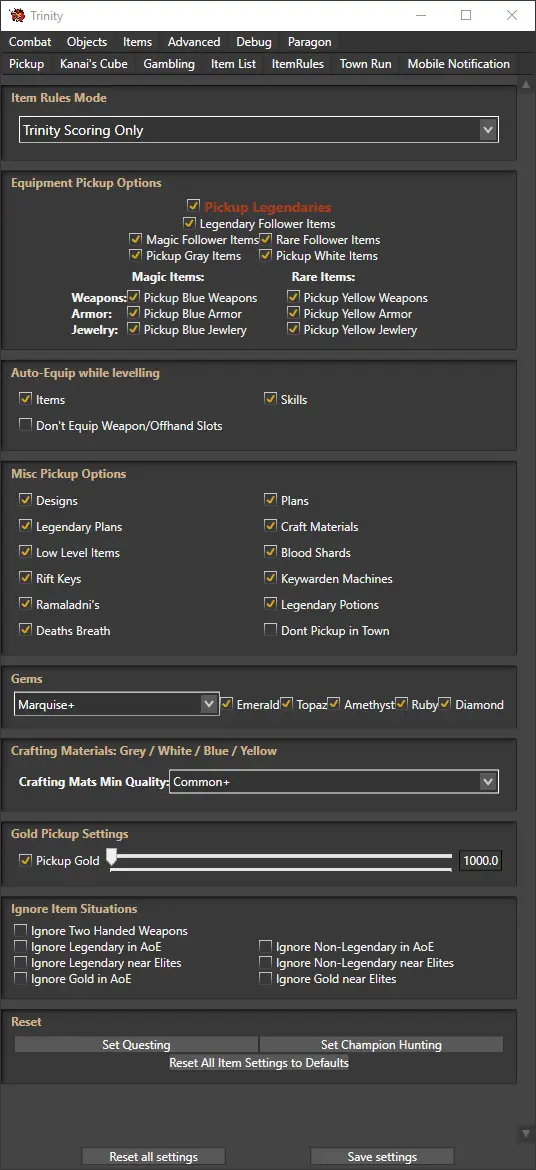This screenshot has height=1170, width=536.
Task: Toggle Pickup Blue Weapons
Action: (133, 297)
